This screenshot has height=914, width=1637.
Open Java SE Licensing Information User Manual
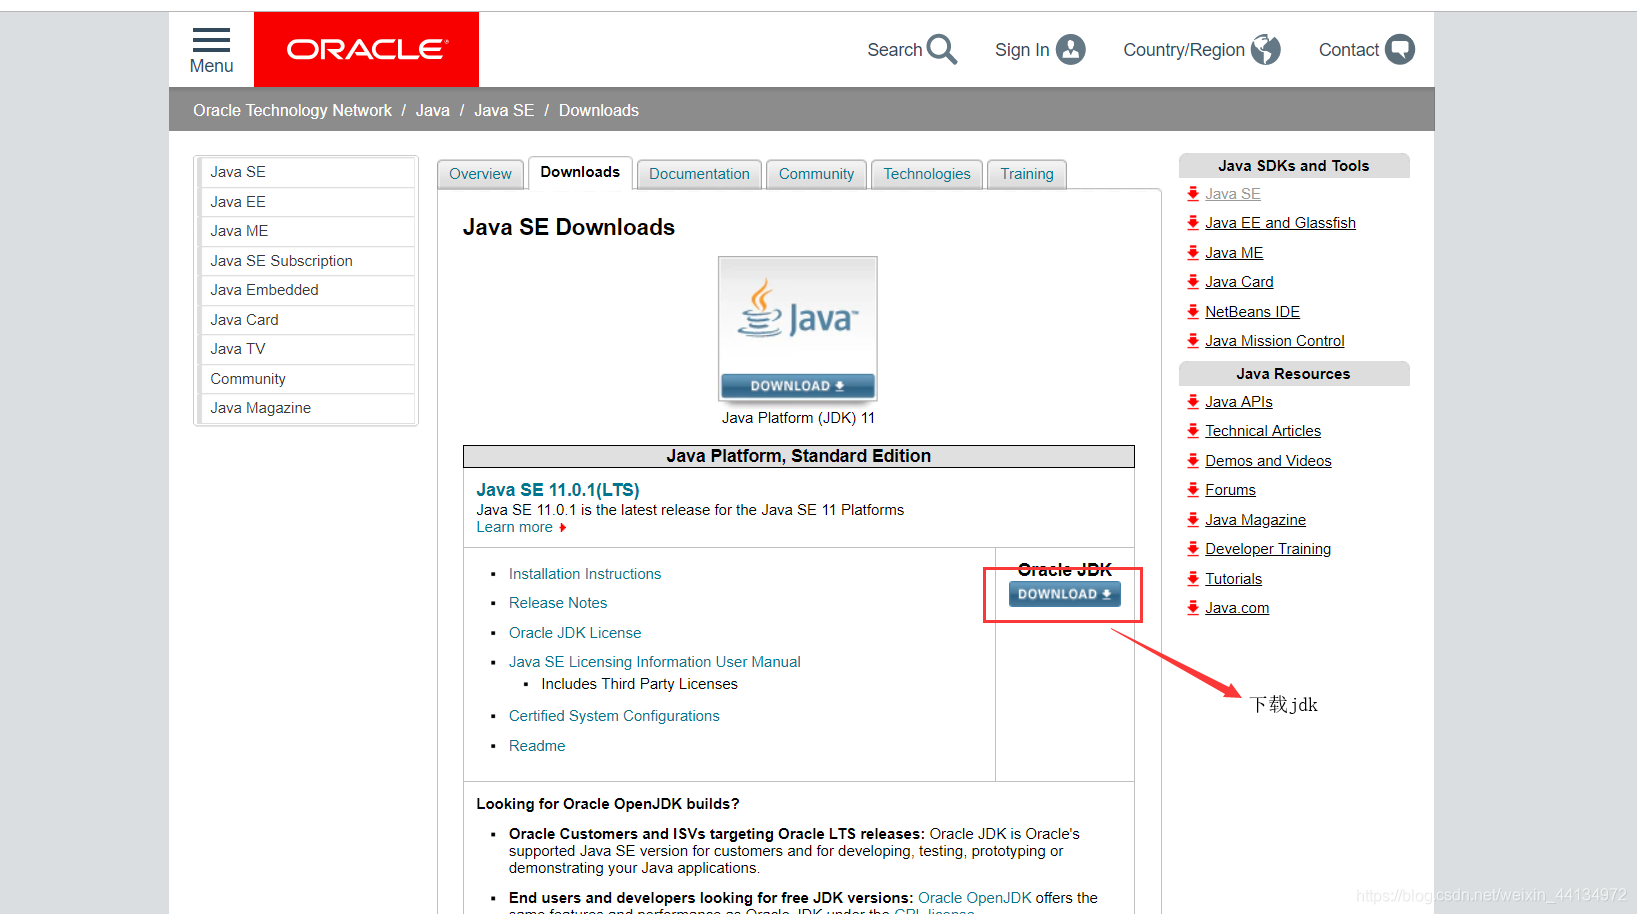(654, 662)
